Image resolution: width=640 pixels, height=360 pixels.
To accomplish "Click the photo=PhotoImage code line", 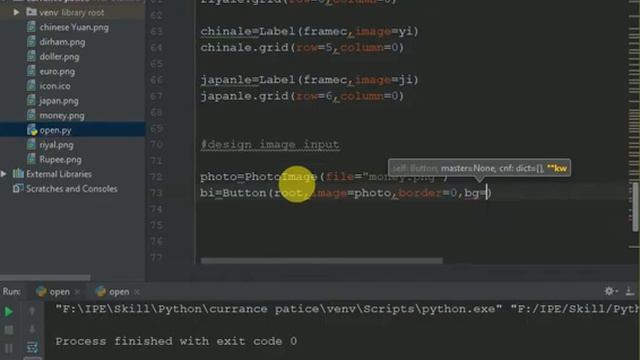I will (324, 177).
